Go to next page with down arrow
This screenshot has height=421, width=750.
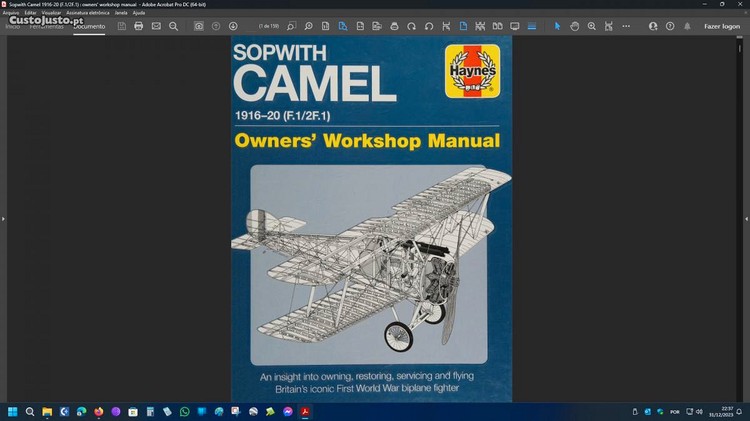pyautogui.click(x=233, y=26)
